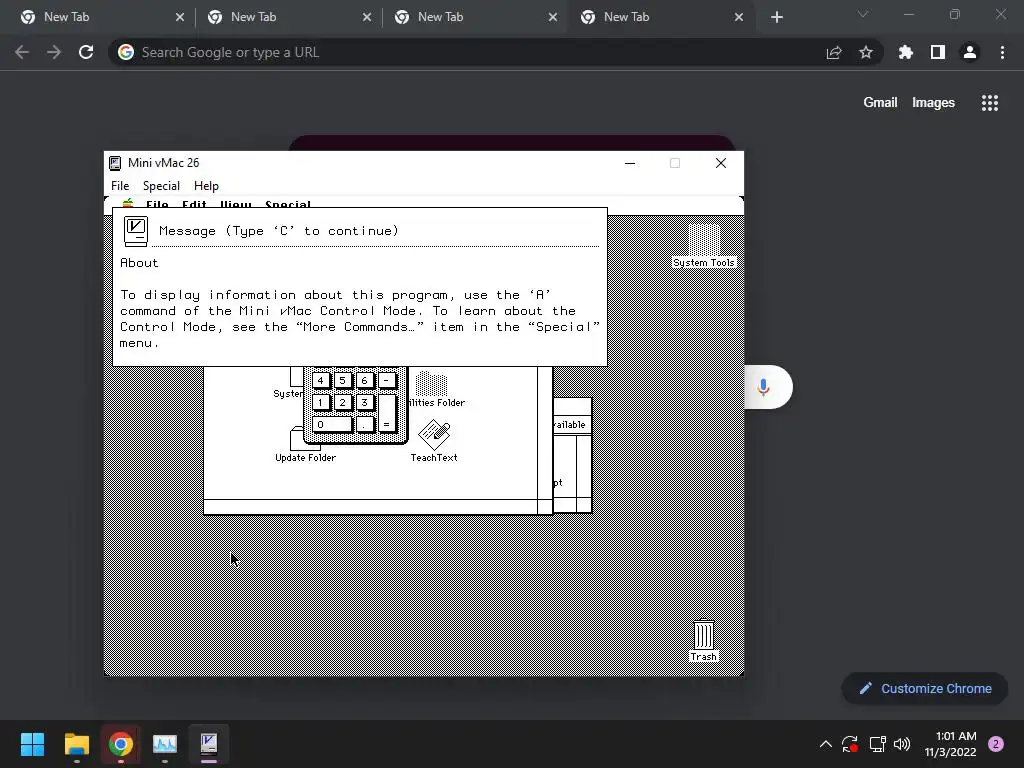
Task: Click the Mini vMac message dialog icon
Action: click(x=136, y=232)
